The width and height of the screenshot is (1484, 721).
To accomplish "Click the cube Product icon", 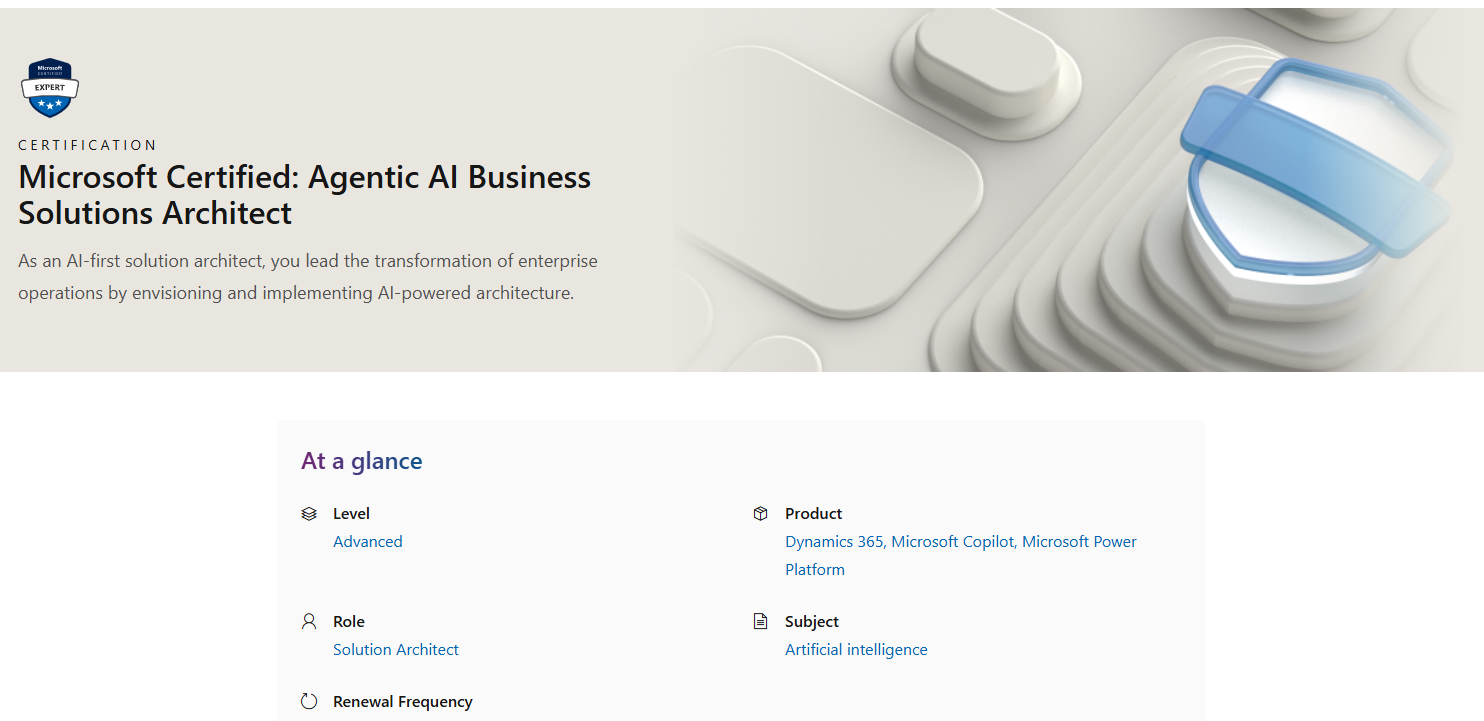I will click(761, 514).
